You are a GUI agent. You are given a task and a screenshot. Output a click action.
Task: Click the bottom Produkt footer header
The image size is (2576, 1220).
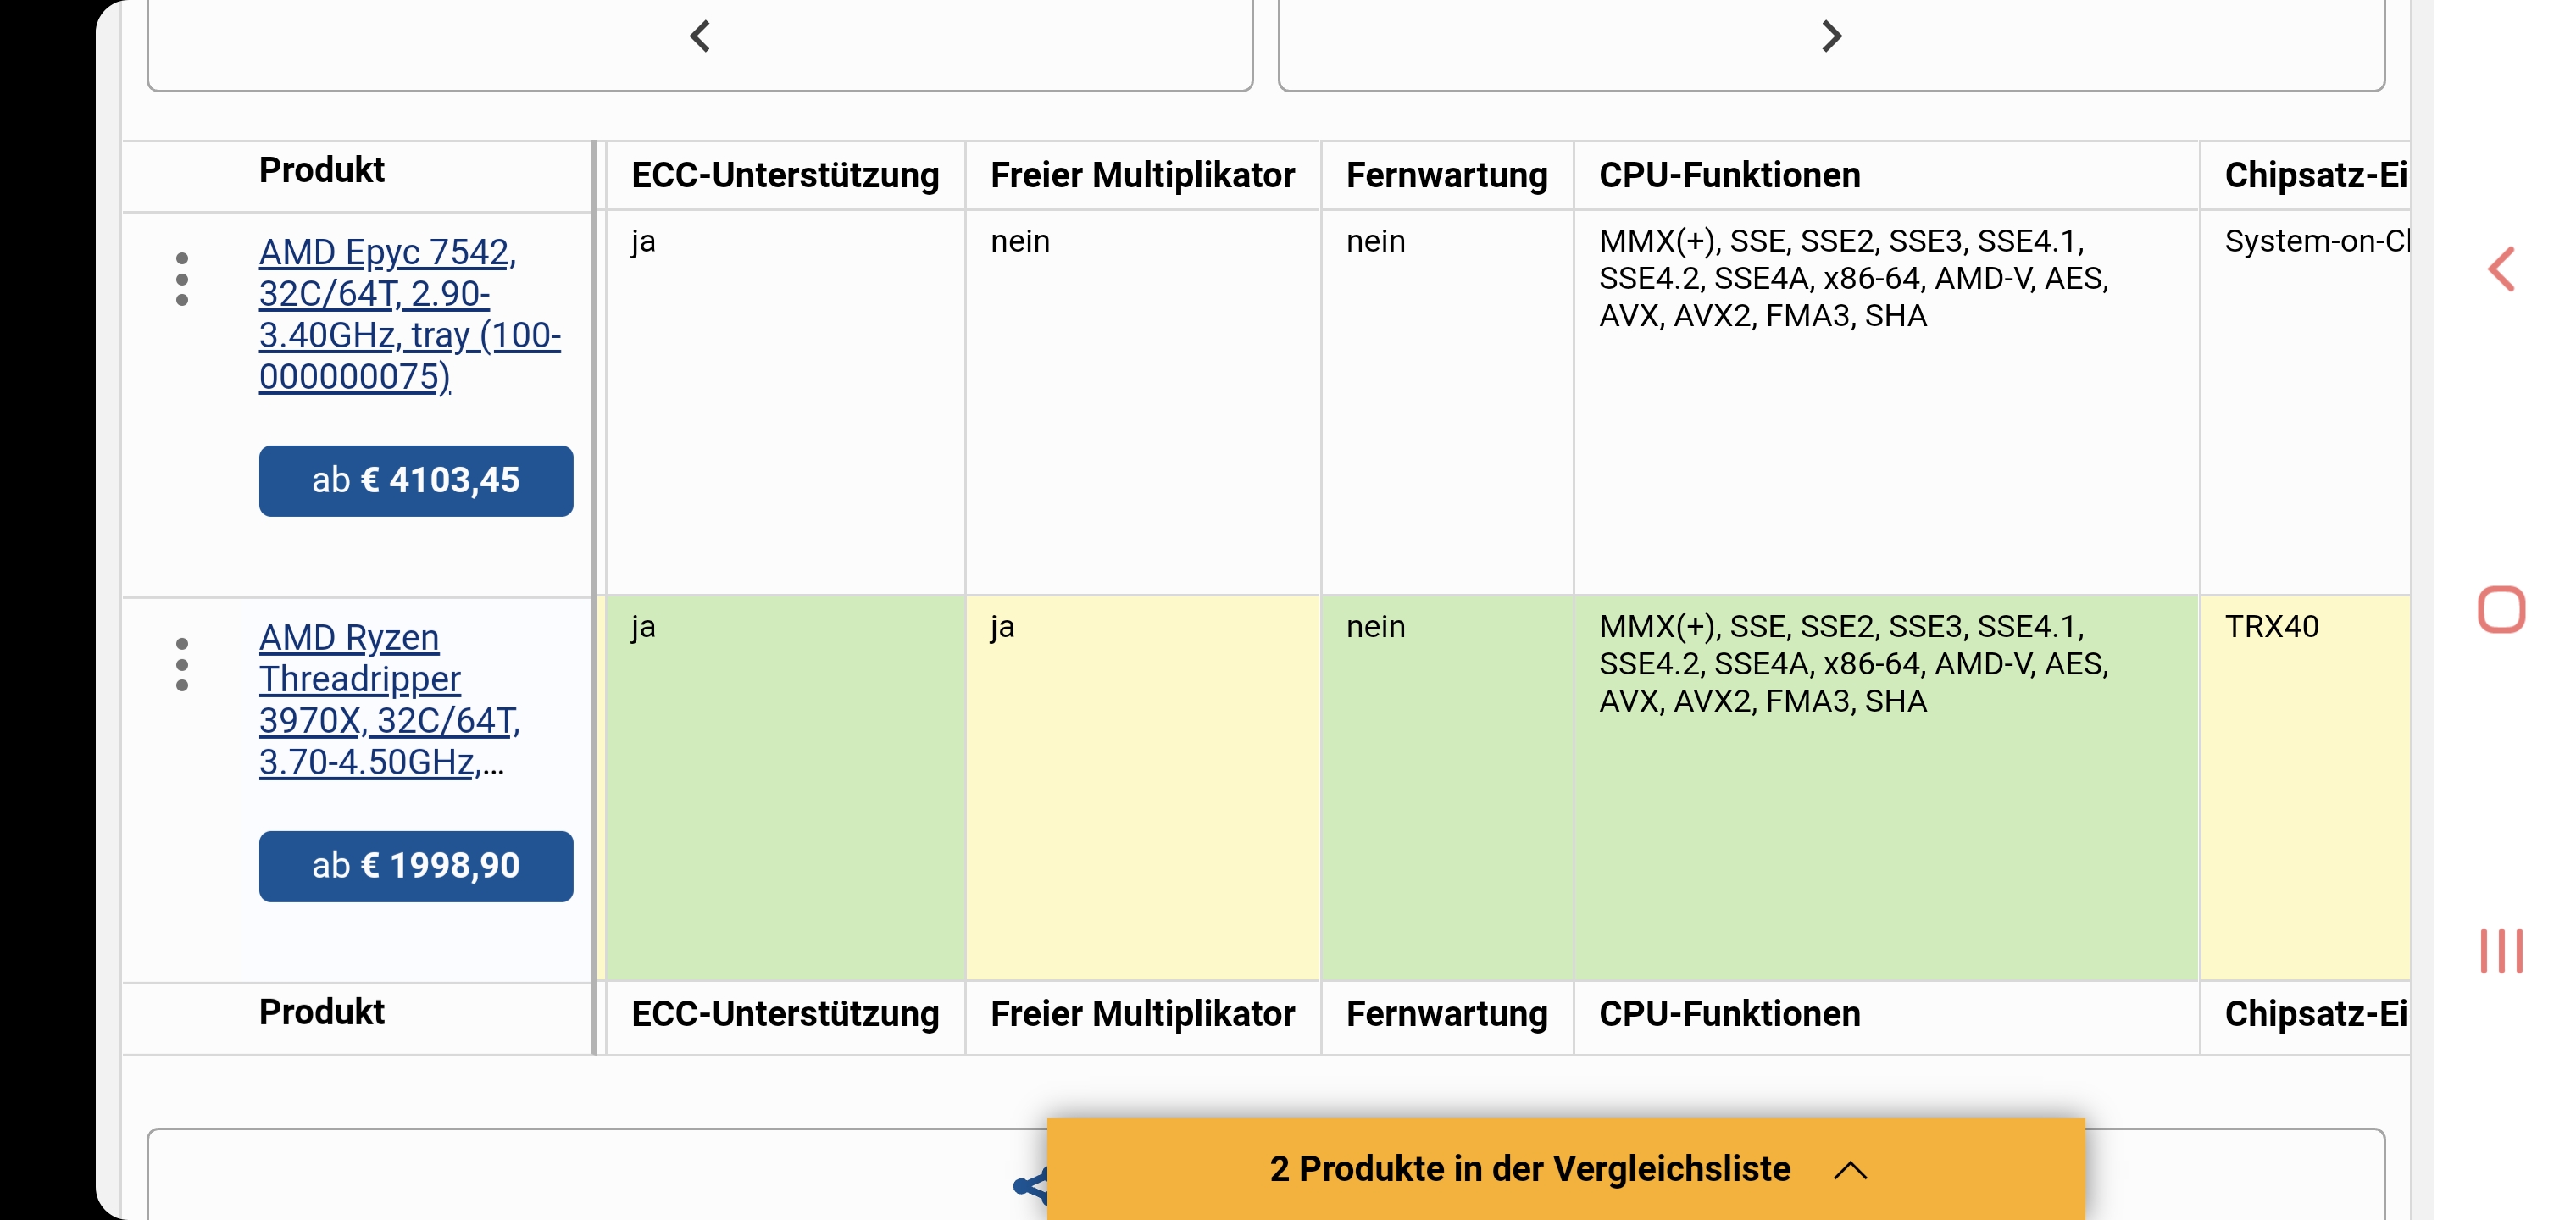coord(321,1012)
